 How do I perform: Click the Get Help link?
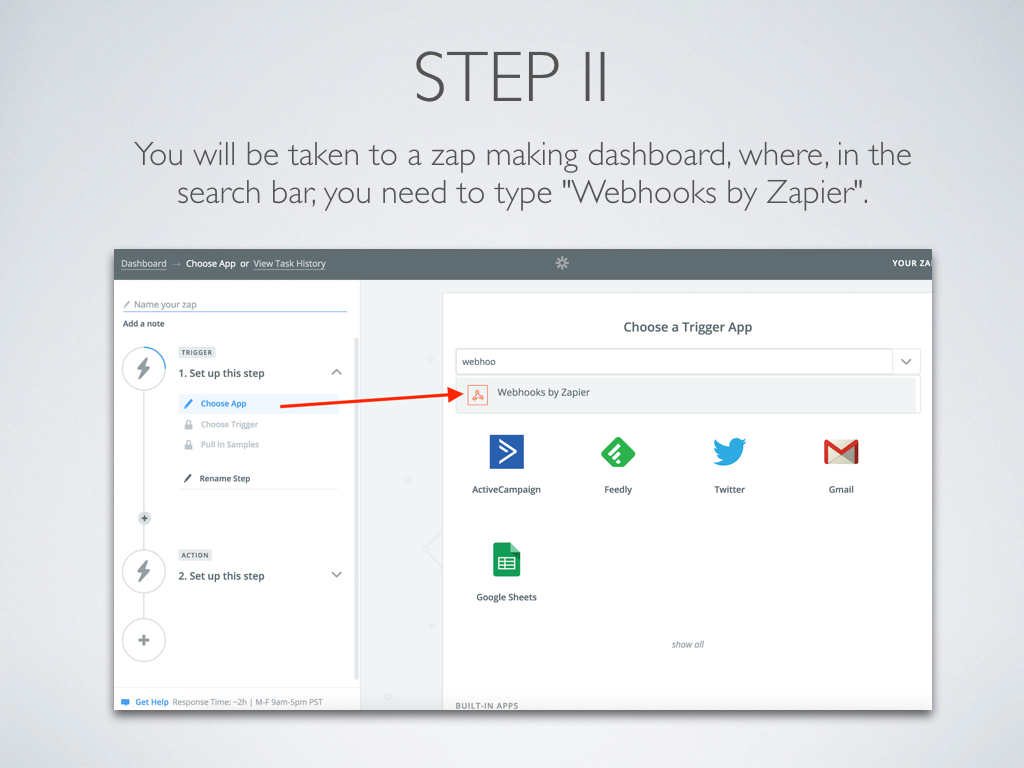pyautogui.click(x=152, y=702)
